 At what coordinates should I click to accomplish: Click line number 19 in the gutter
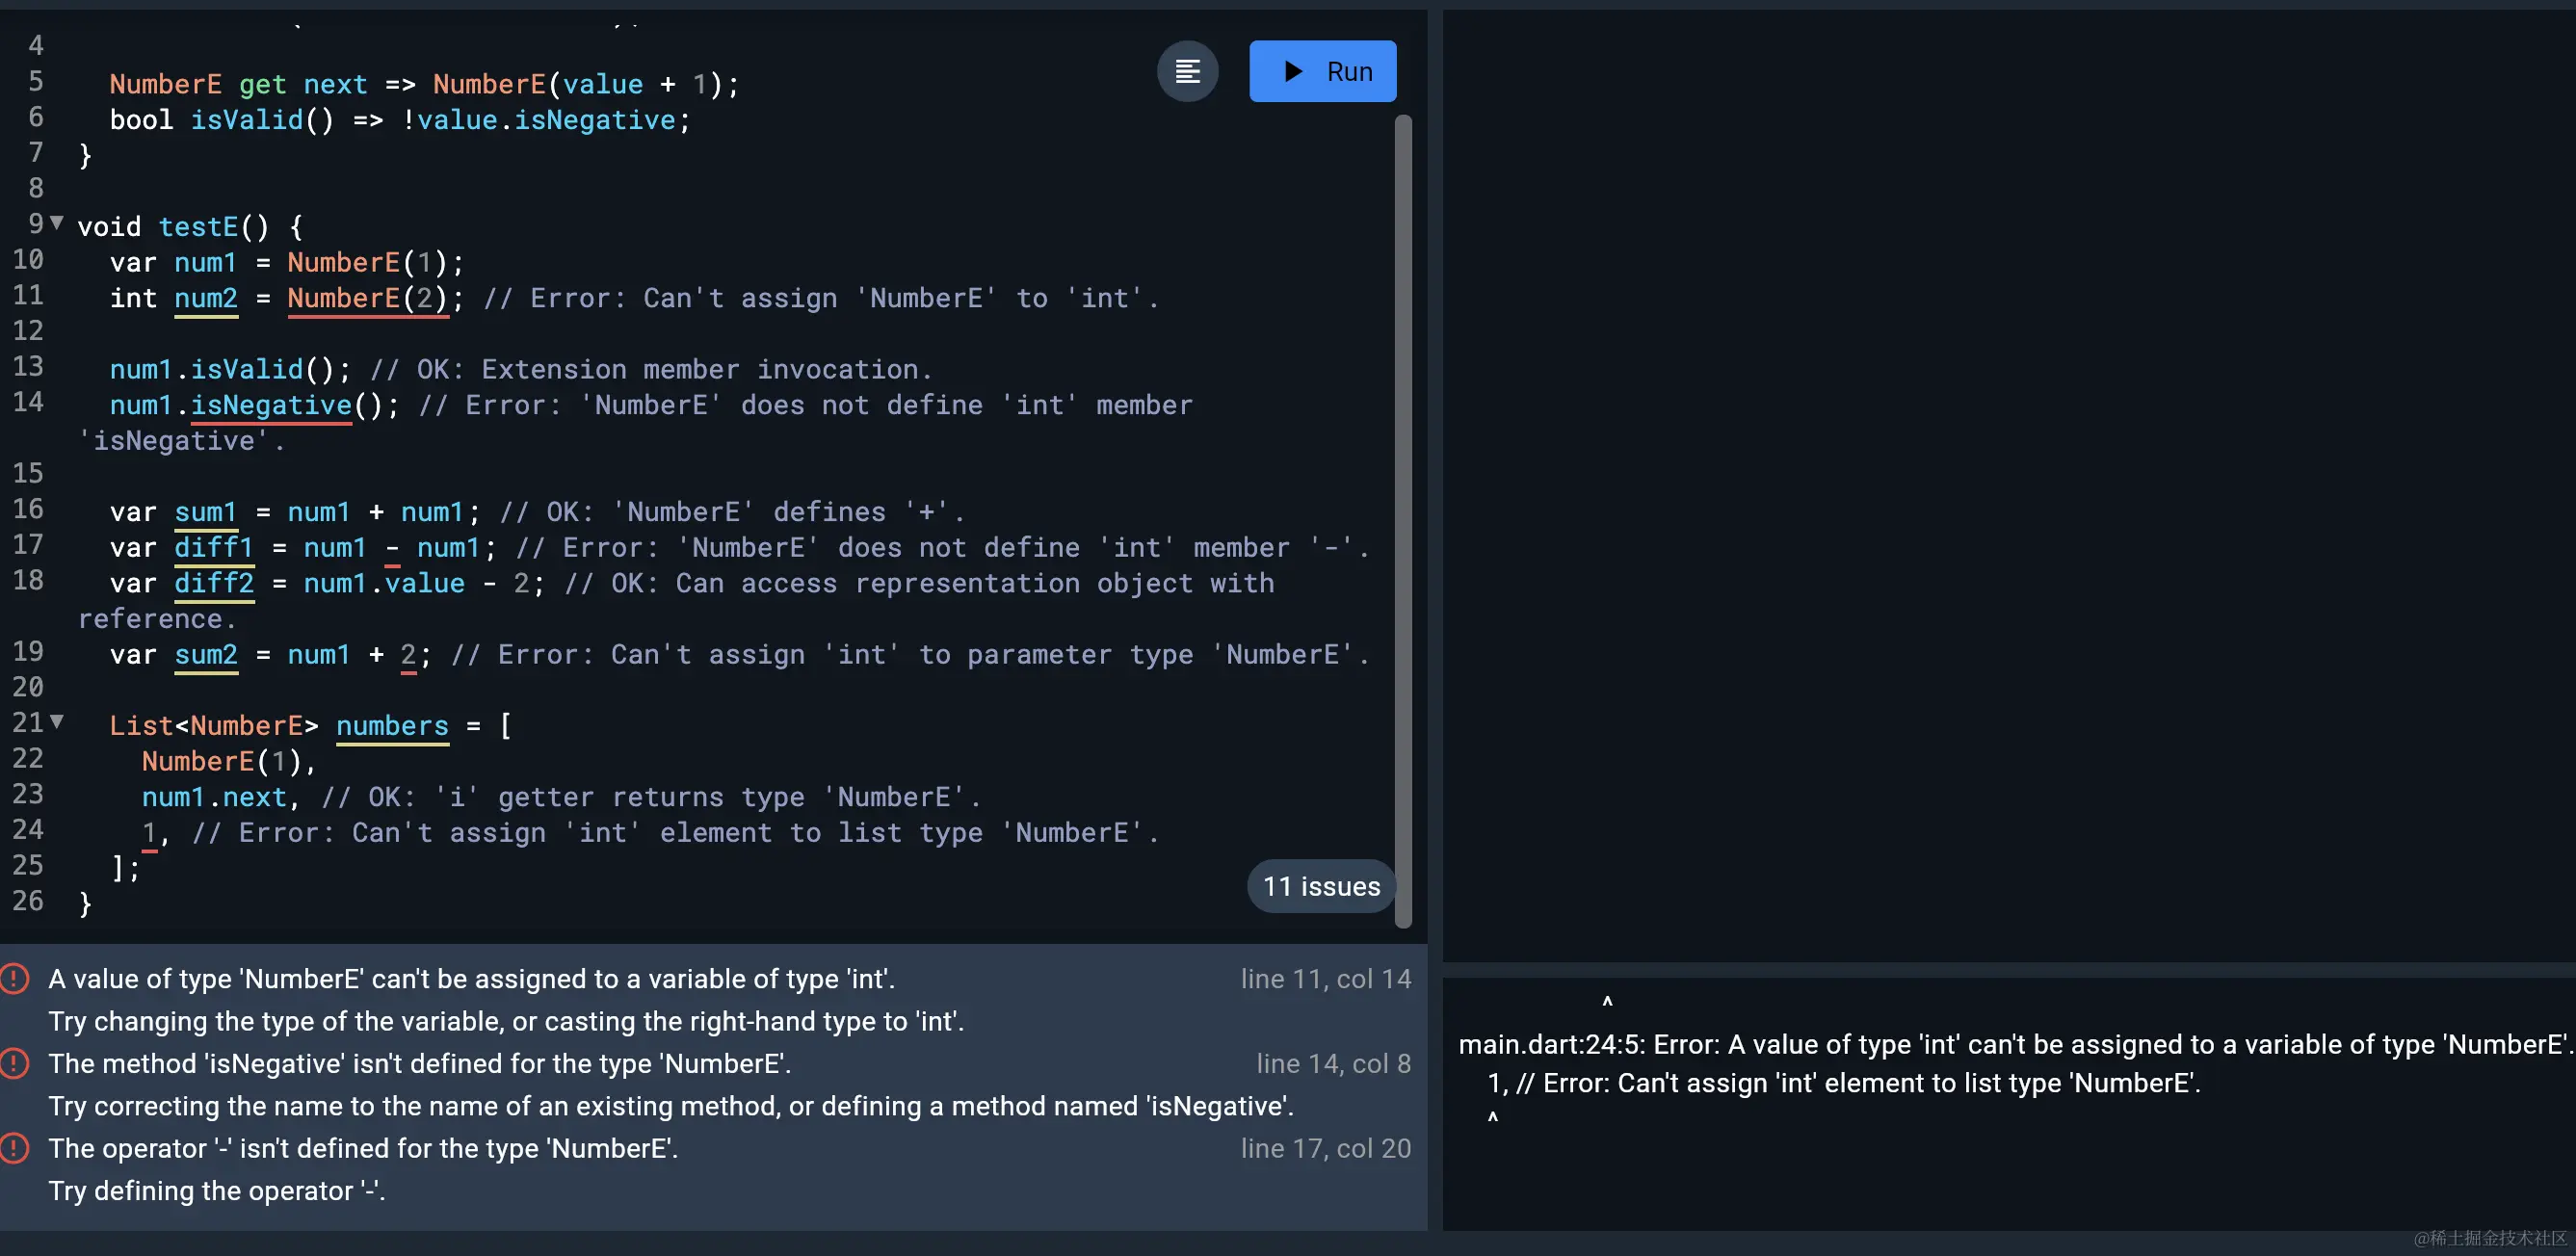click(28, 652)
